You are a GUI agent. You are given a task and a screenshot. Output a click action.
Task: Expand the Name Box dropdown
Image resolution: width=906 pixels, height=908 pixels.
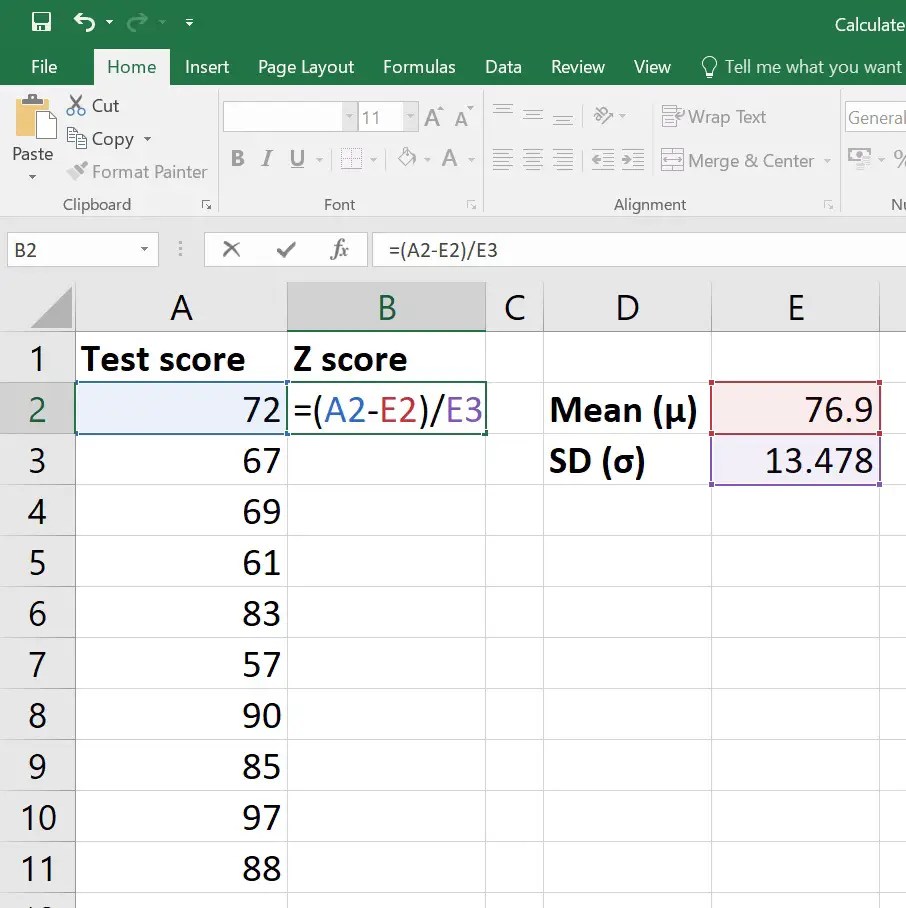click(144, 250)
